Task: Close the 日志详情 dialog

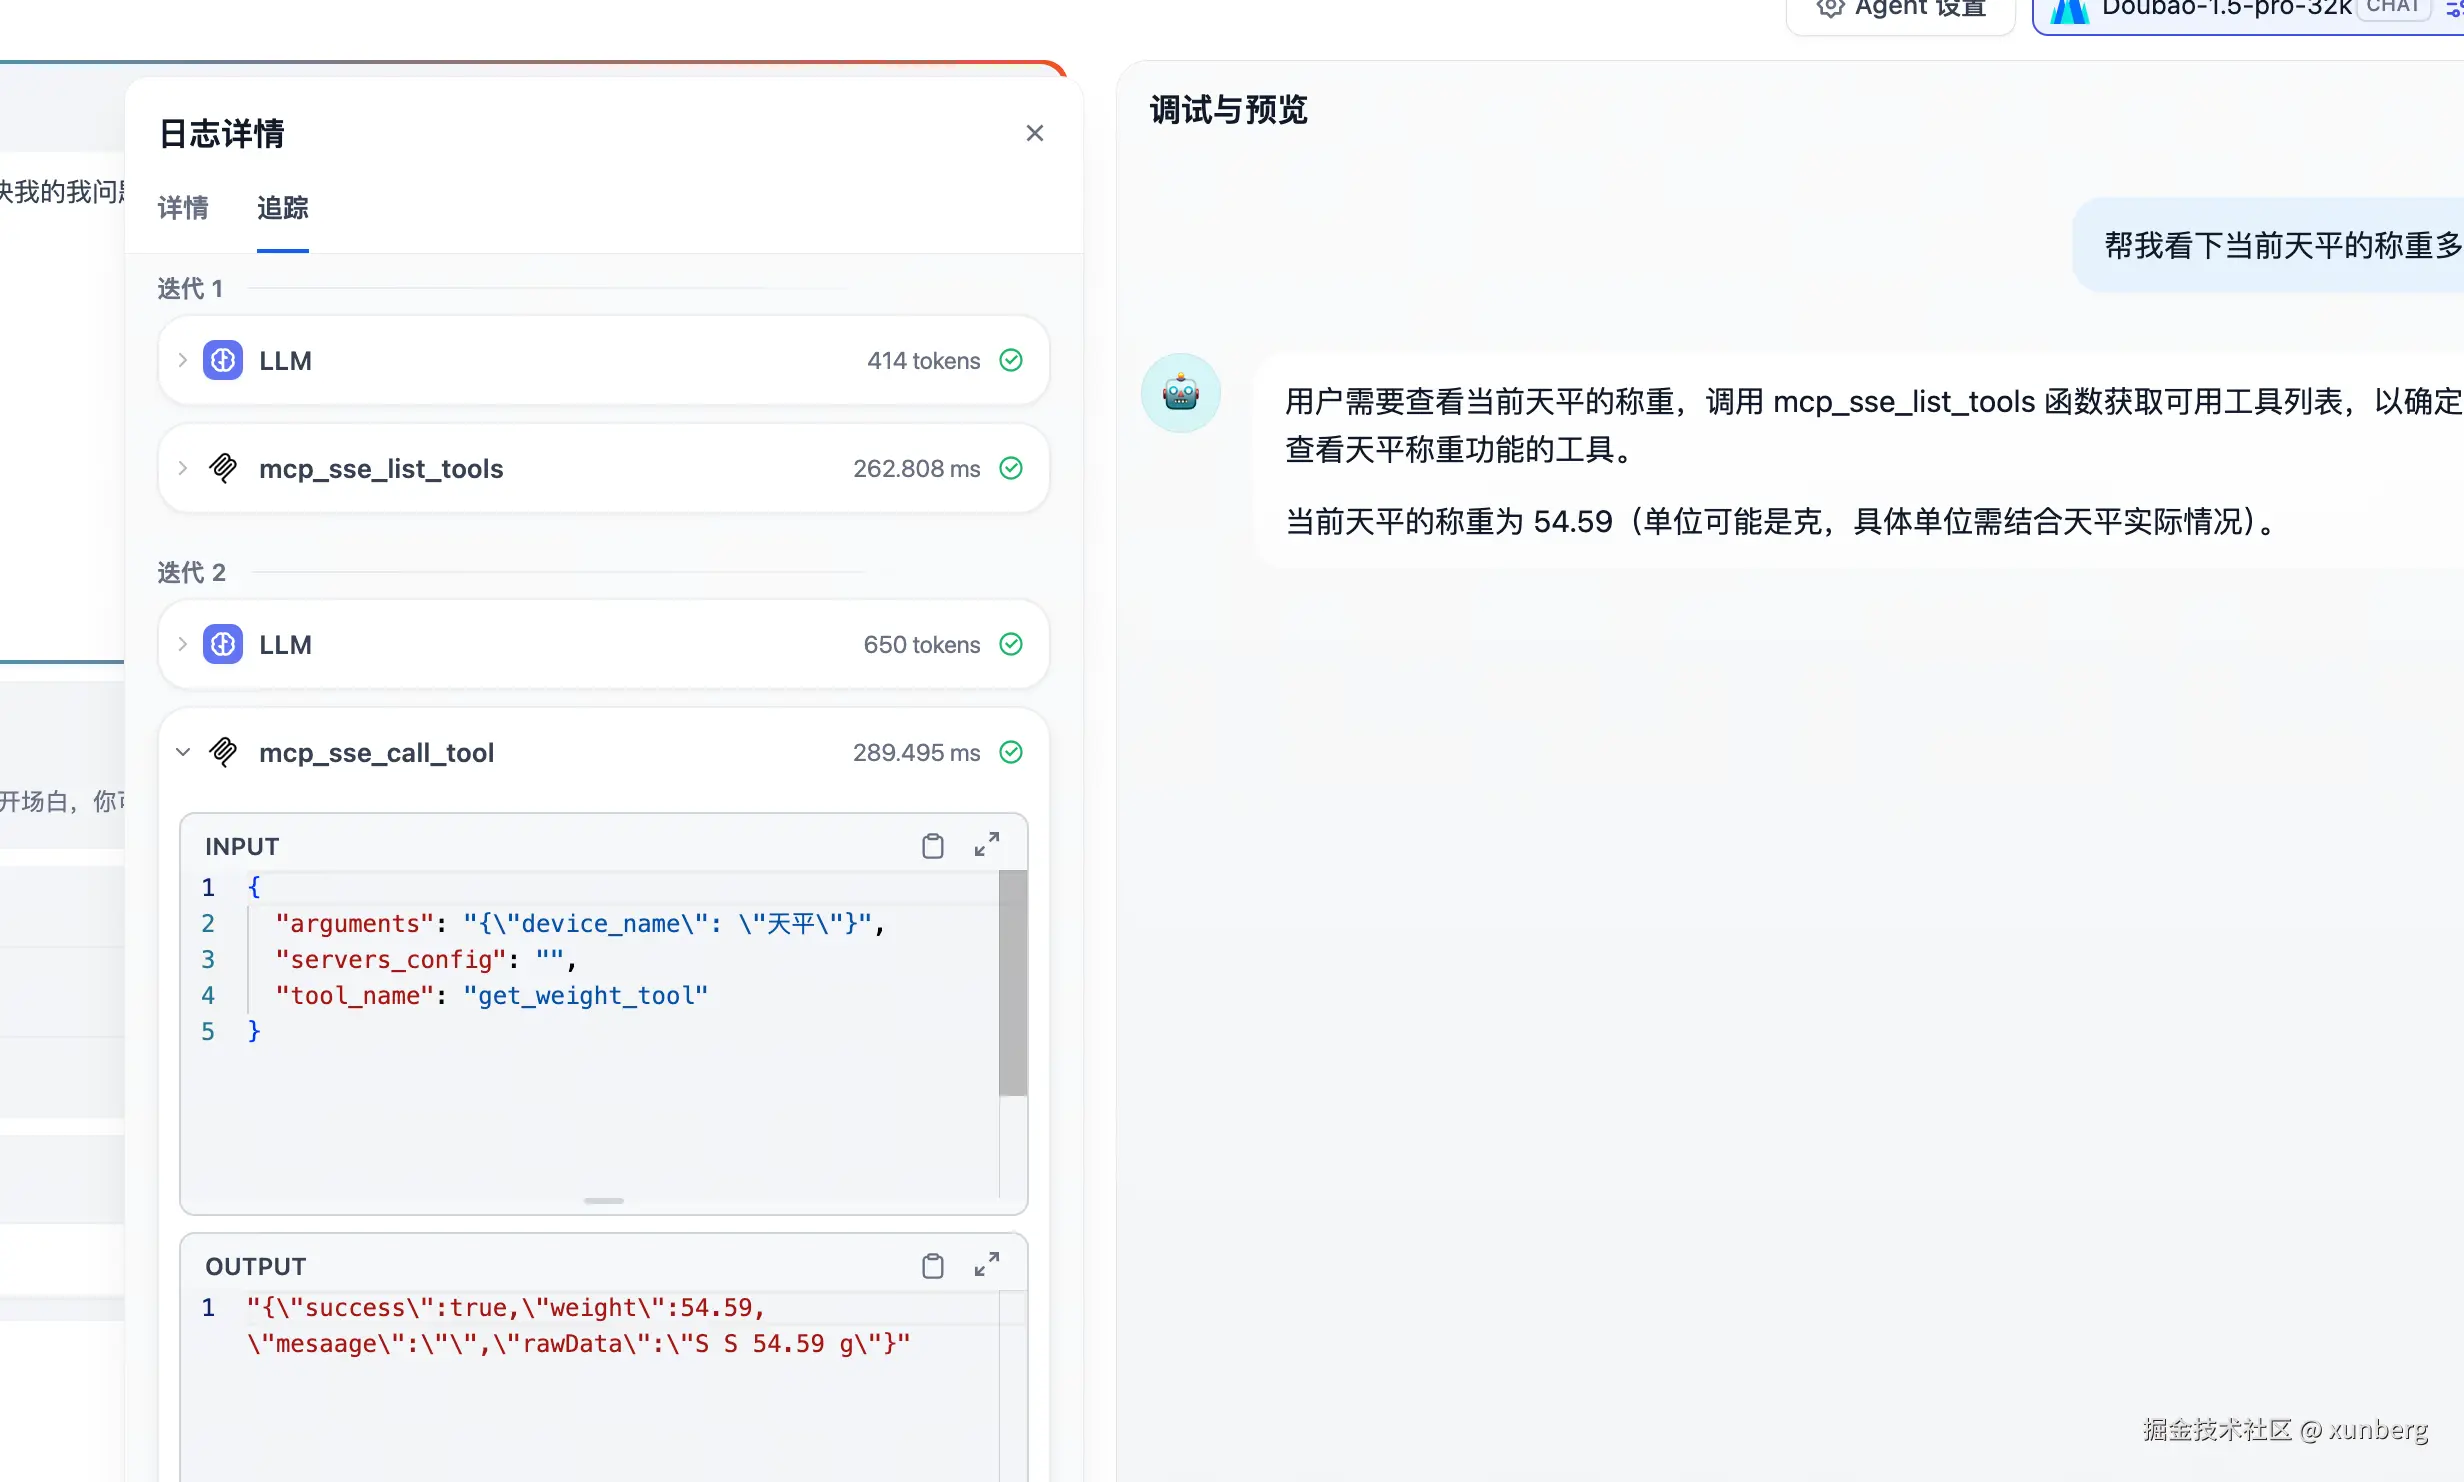Action: (1034, 132)
